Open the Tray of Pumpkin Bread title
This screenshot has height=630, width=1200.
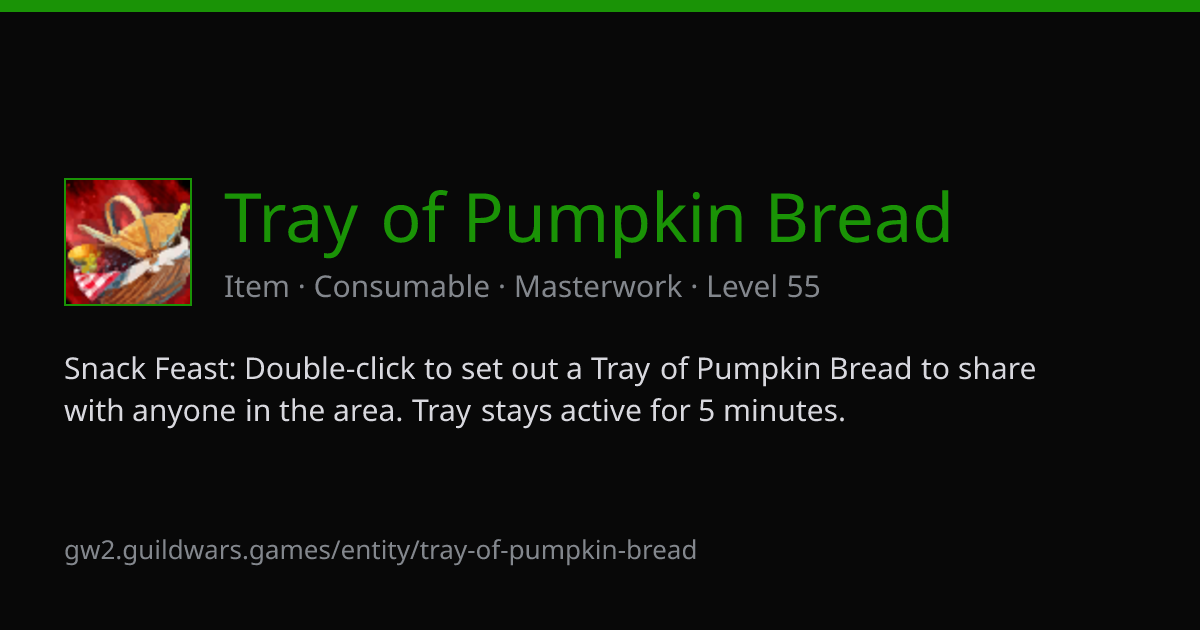click(x=588, y=219)
